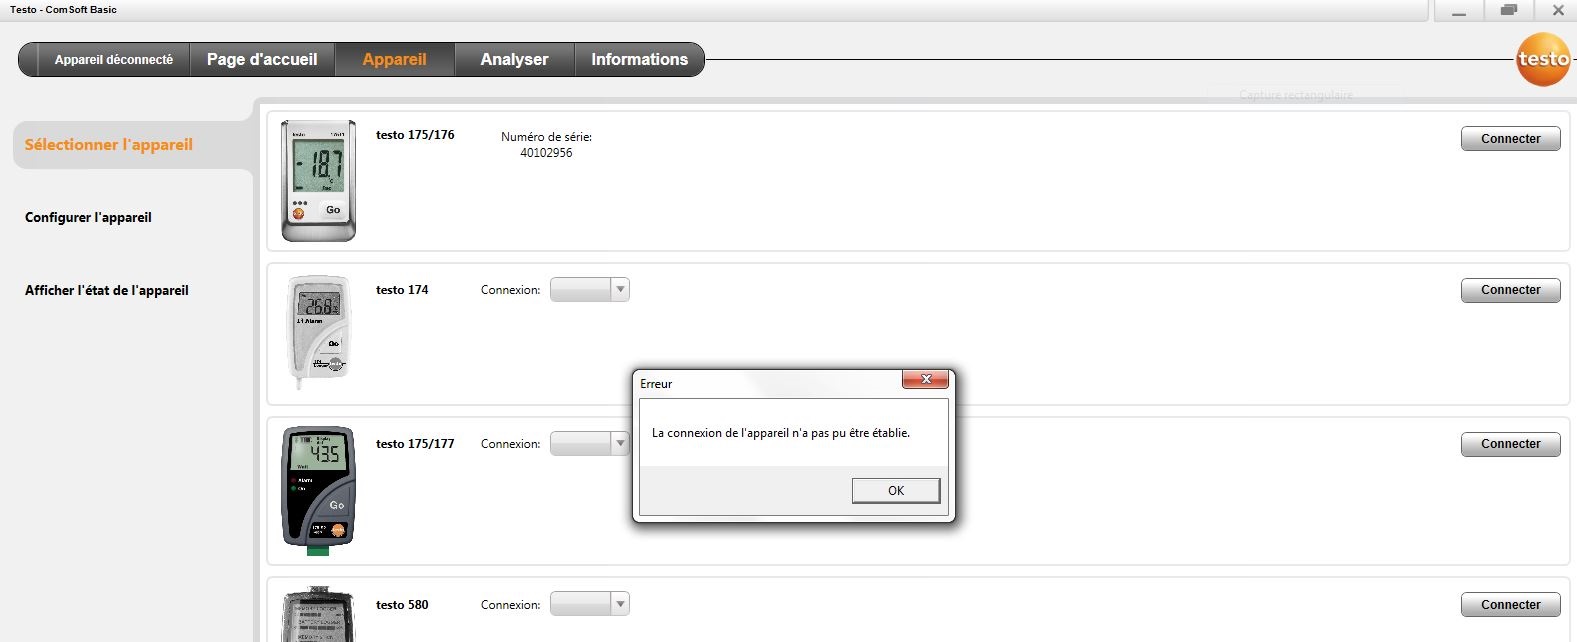
Task: Click the testo 174 device image
Action: 319,332
